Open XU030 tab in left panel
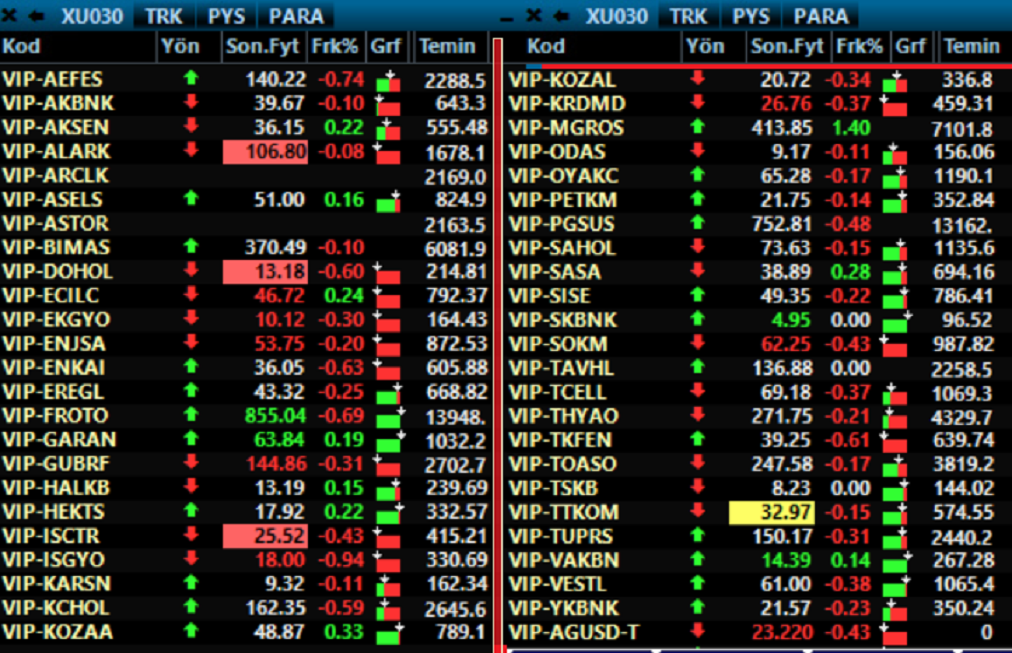Image resolution: width=1012 pixels, height=653 pixels. (92, 15)
